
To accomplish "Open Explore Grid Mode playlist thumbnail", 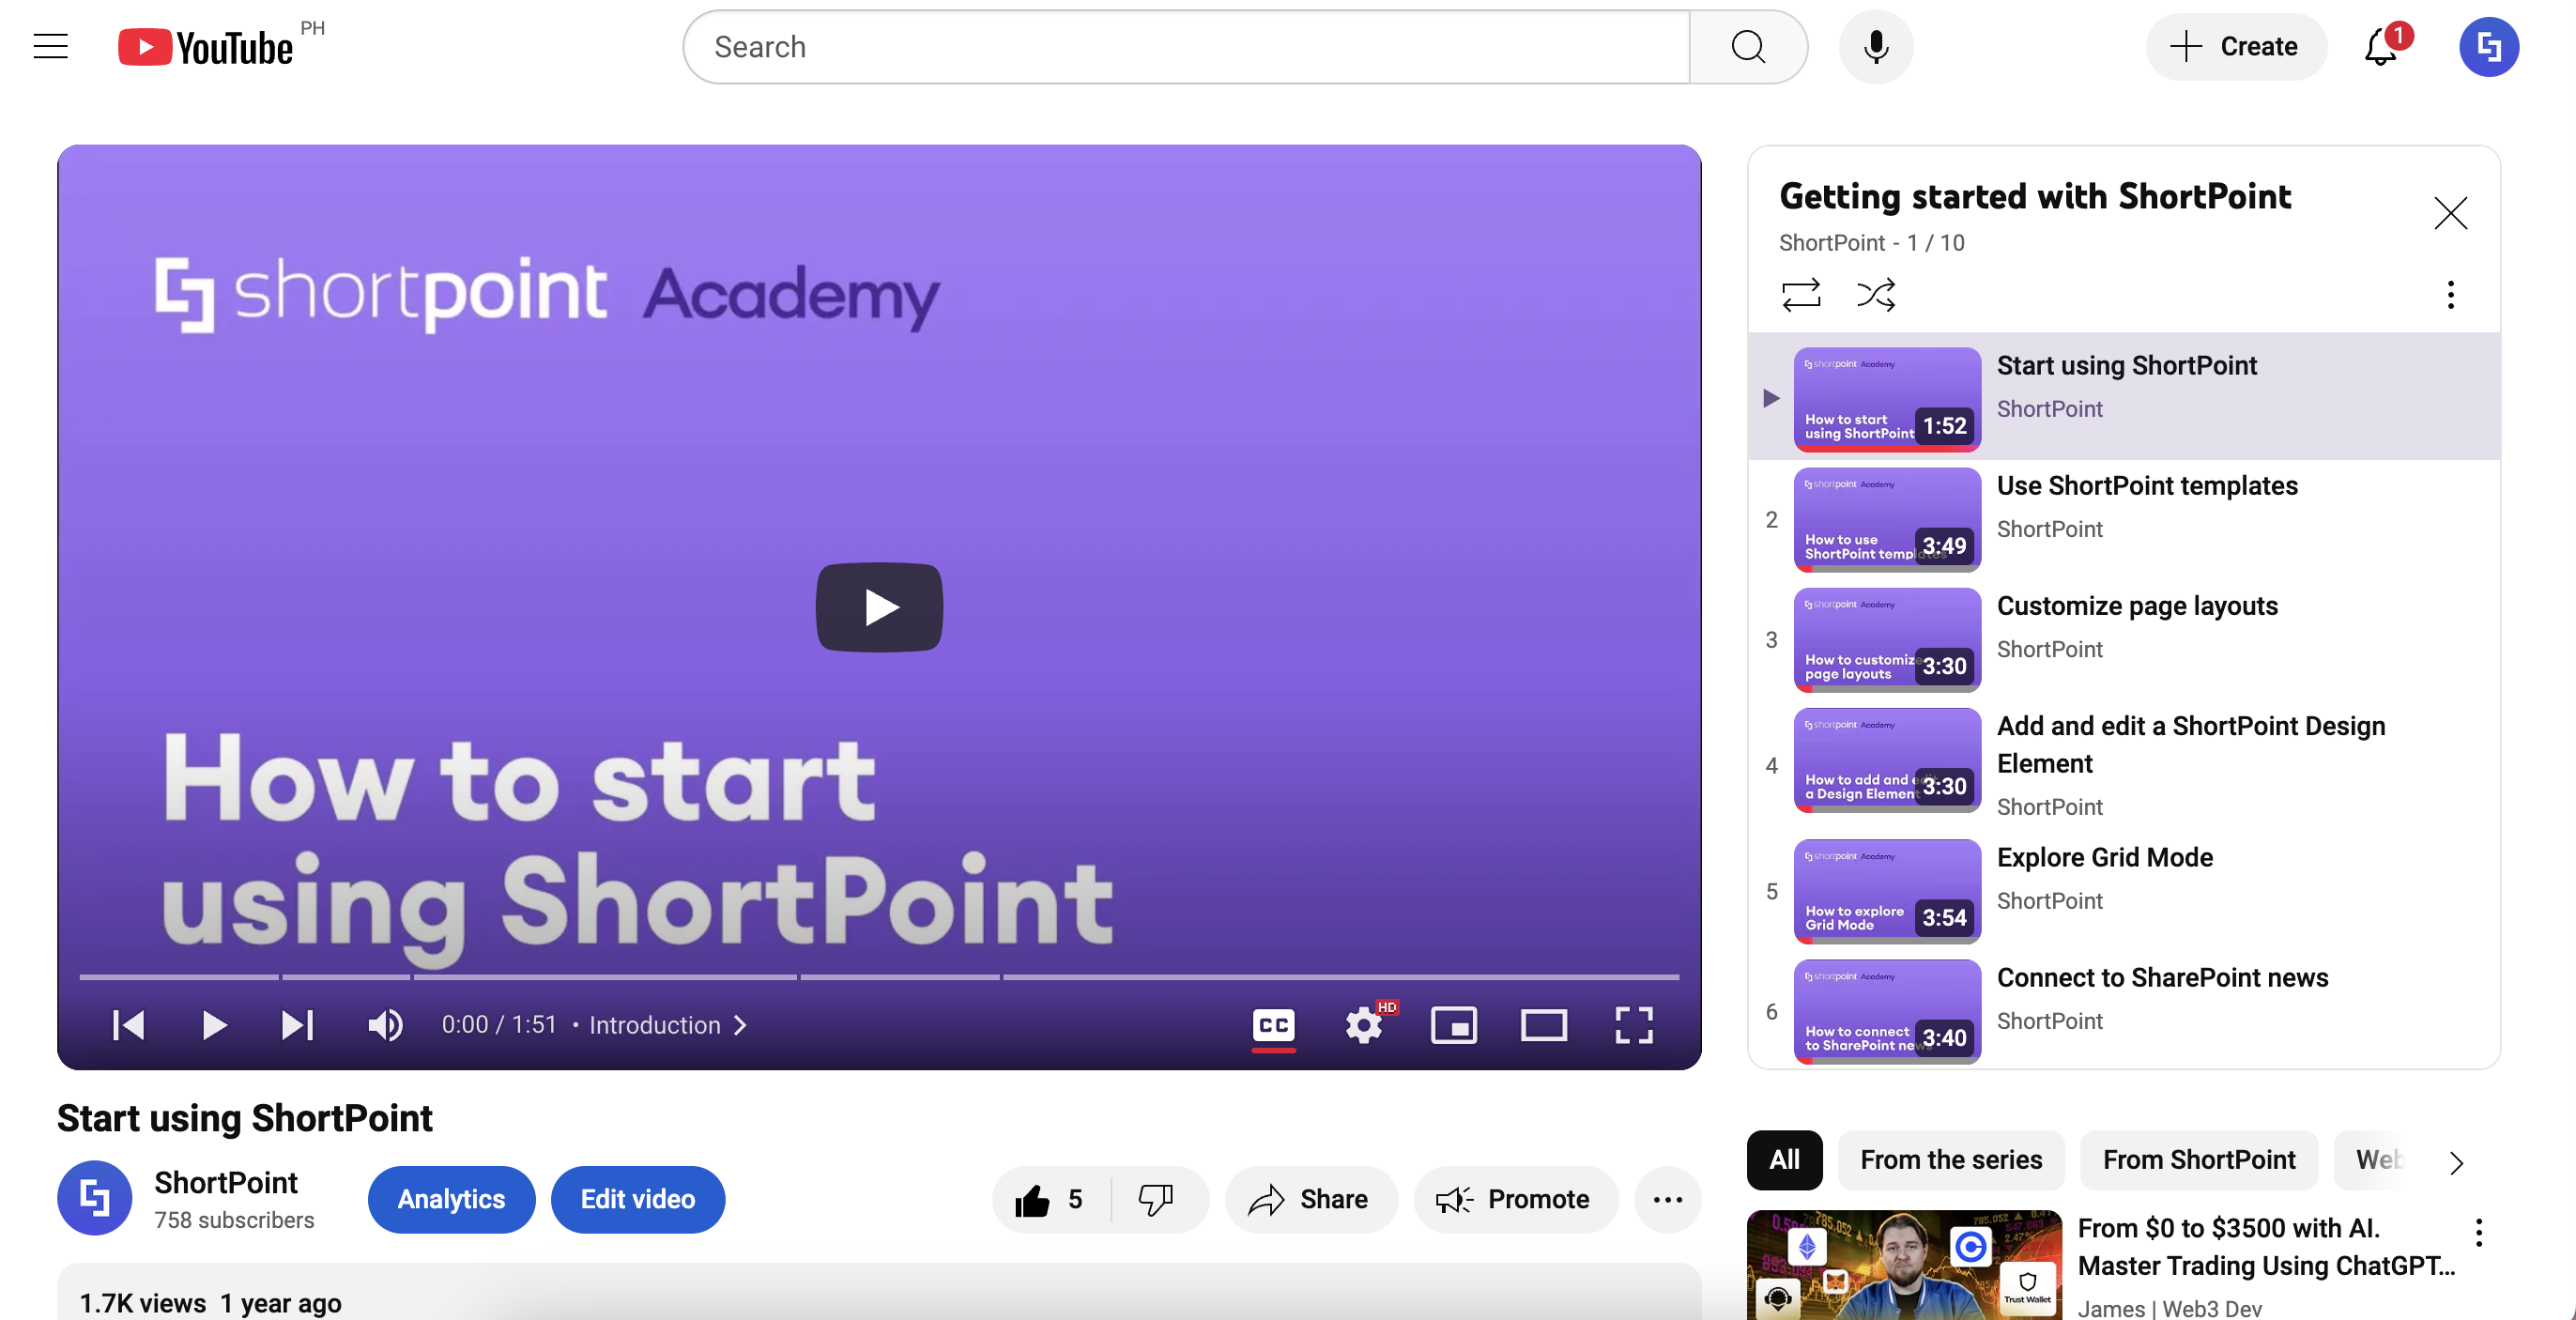I will pyautogui.click(x=1886, y=891).
